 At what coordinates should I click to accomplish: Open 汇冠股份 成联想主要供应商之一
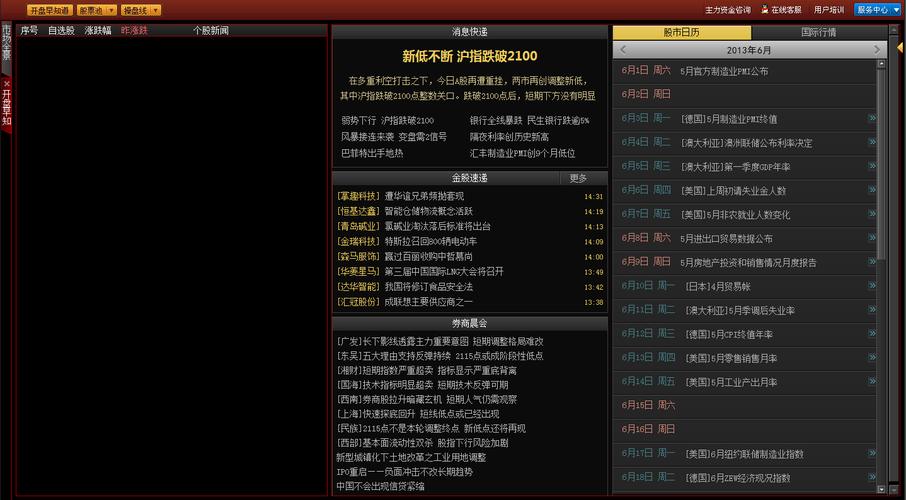(405, 302)
